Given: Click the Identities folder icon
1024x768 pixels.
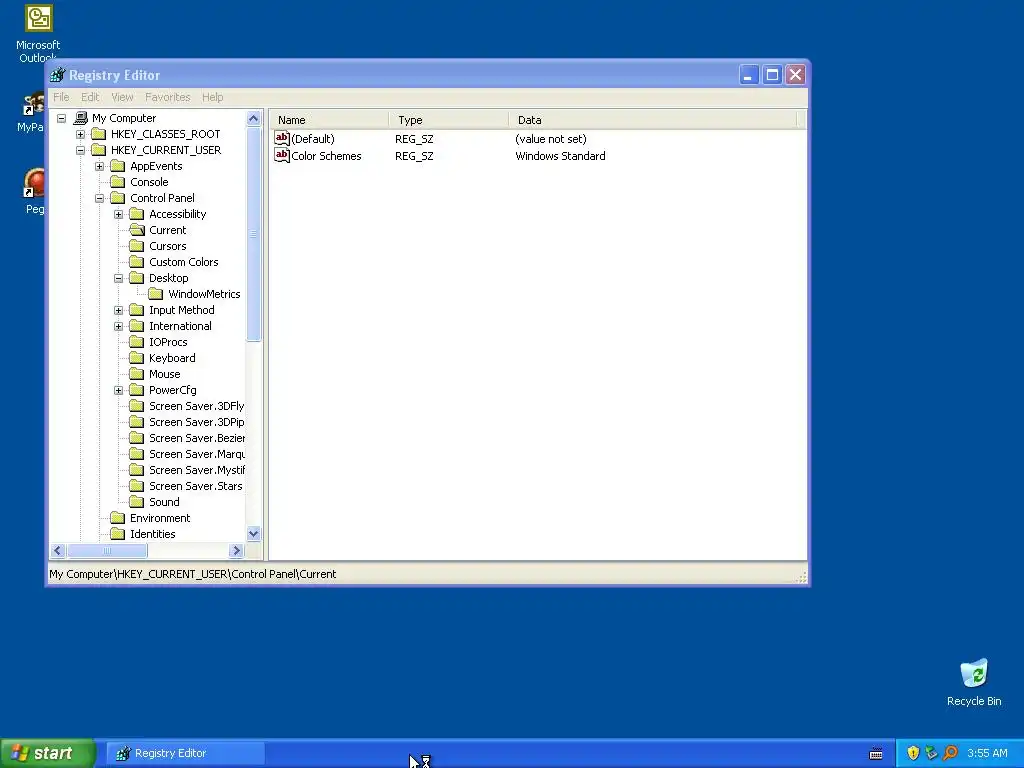Looking at the screenshot, I should coord(118,534).
